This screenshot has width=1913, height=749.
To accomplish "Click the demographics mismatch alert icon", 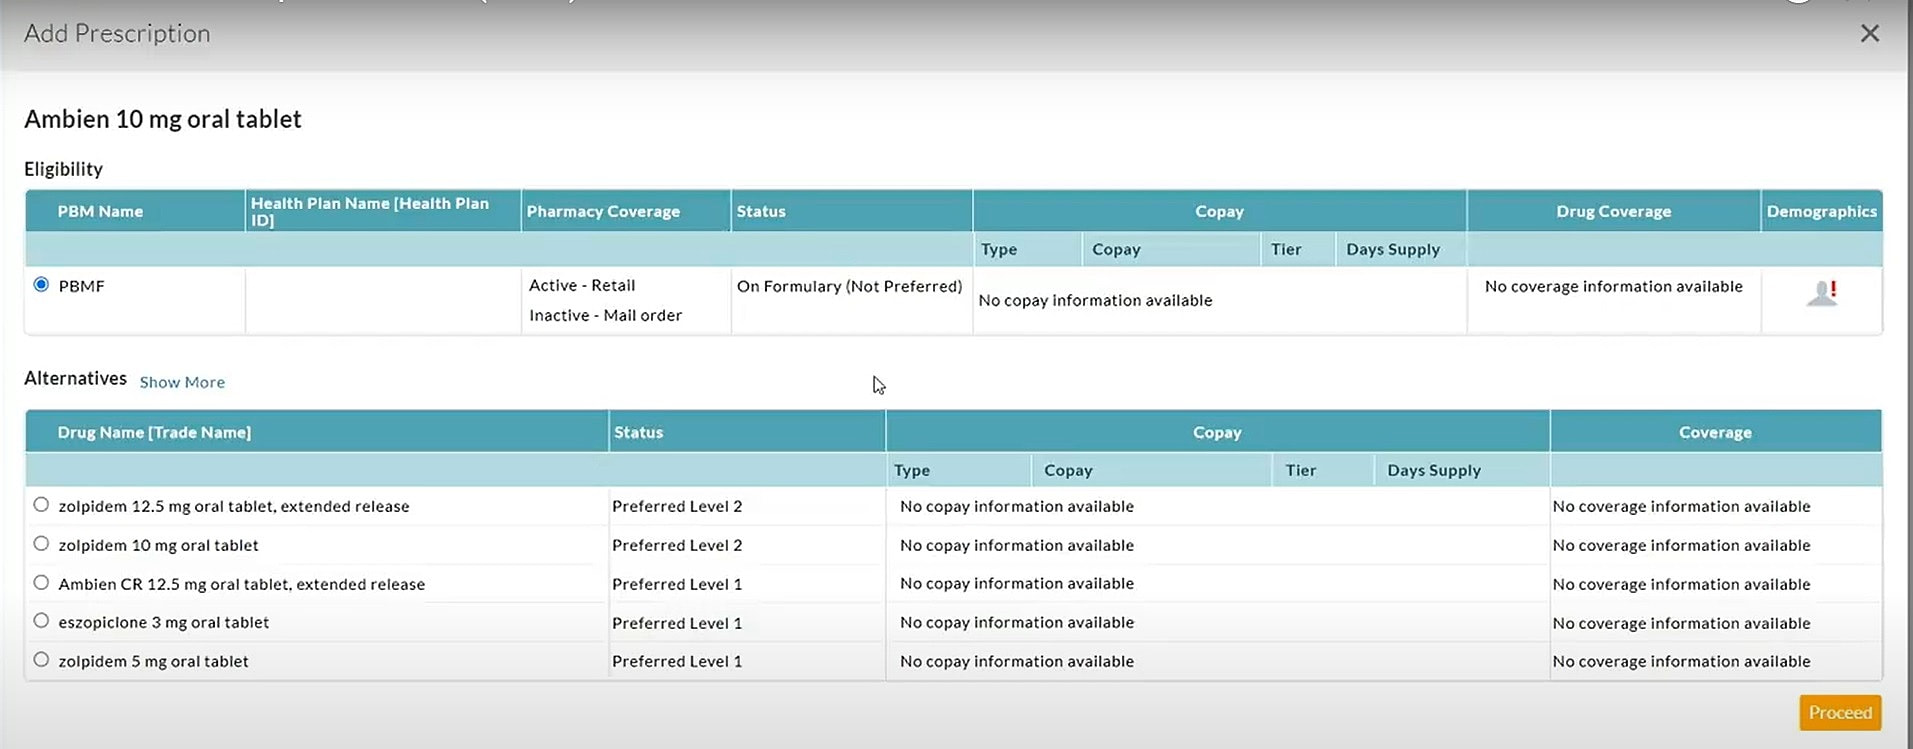I will point(1821,293).
